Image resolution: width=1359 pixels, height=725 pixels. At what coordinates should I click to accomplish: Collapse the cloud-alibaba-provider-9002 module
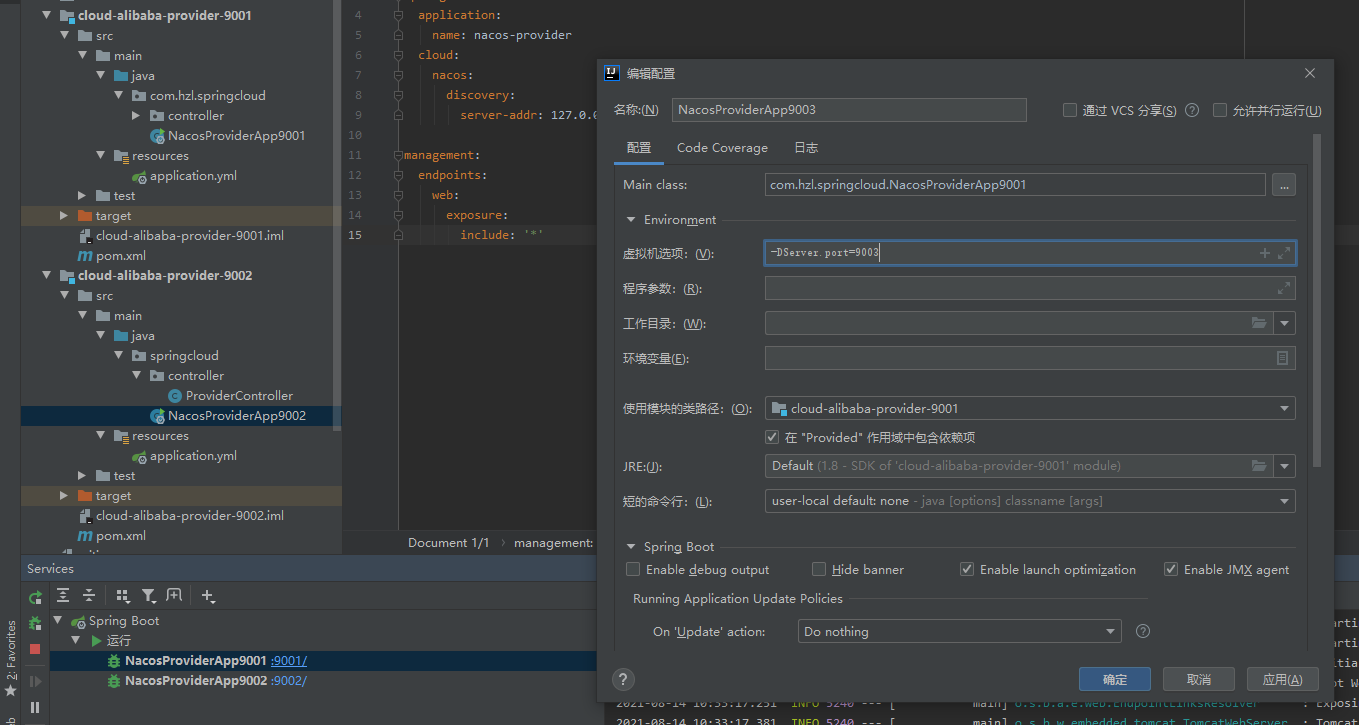[46, 276]
